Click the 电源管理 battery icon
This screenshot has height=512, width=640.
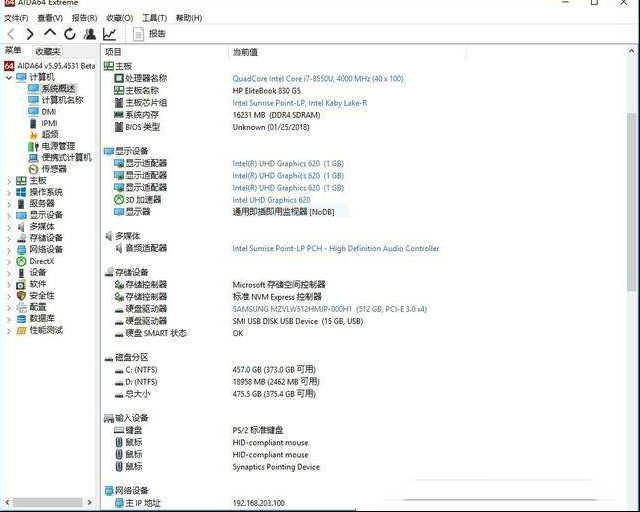[33, 146]
